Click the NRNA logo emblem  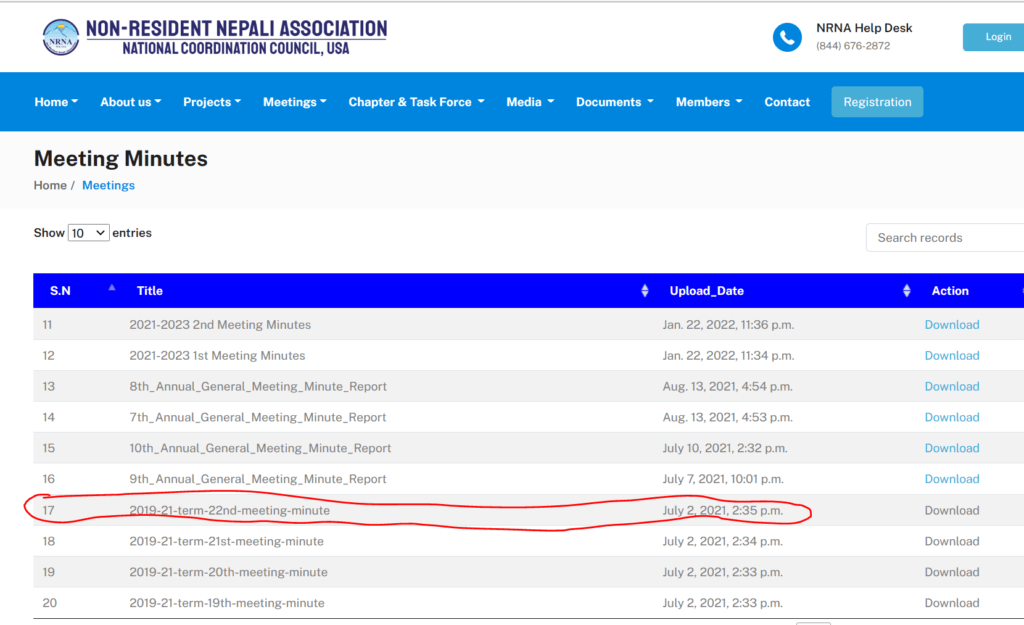[60, 37]
